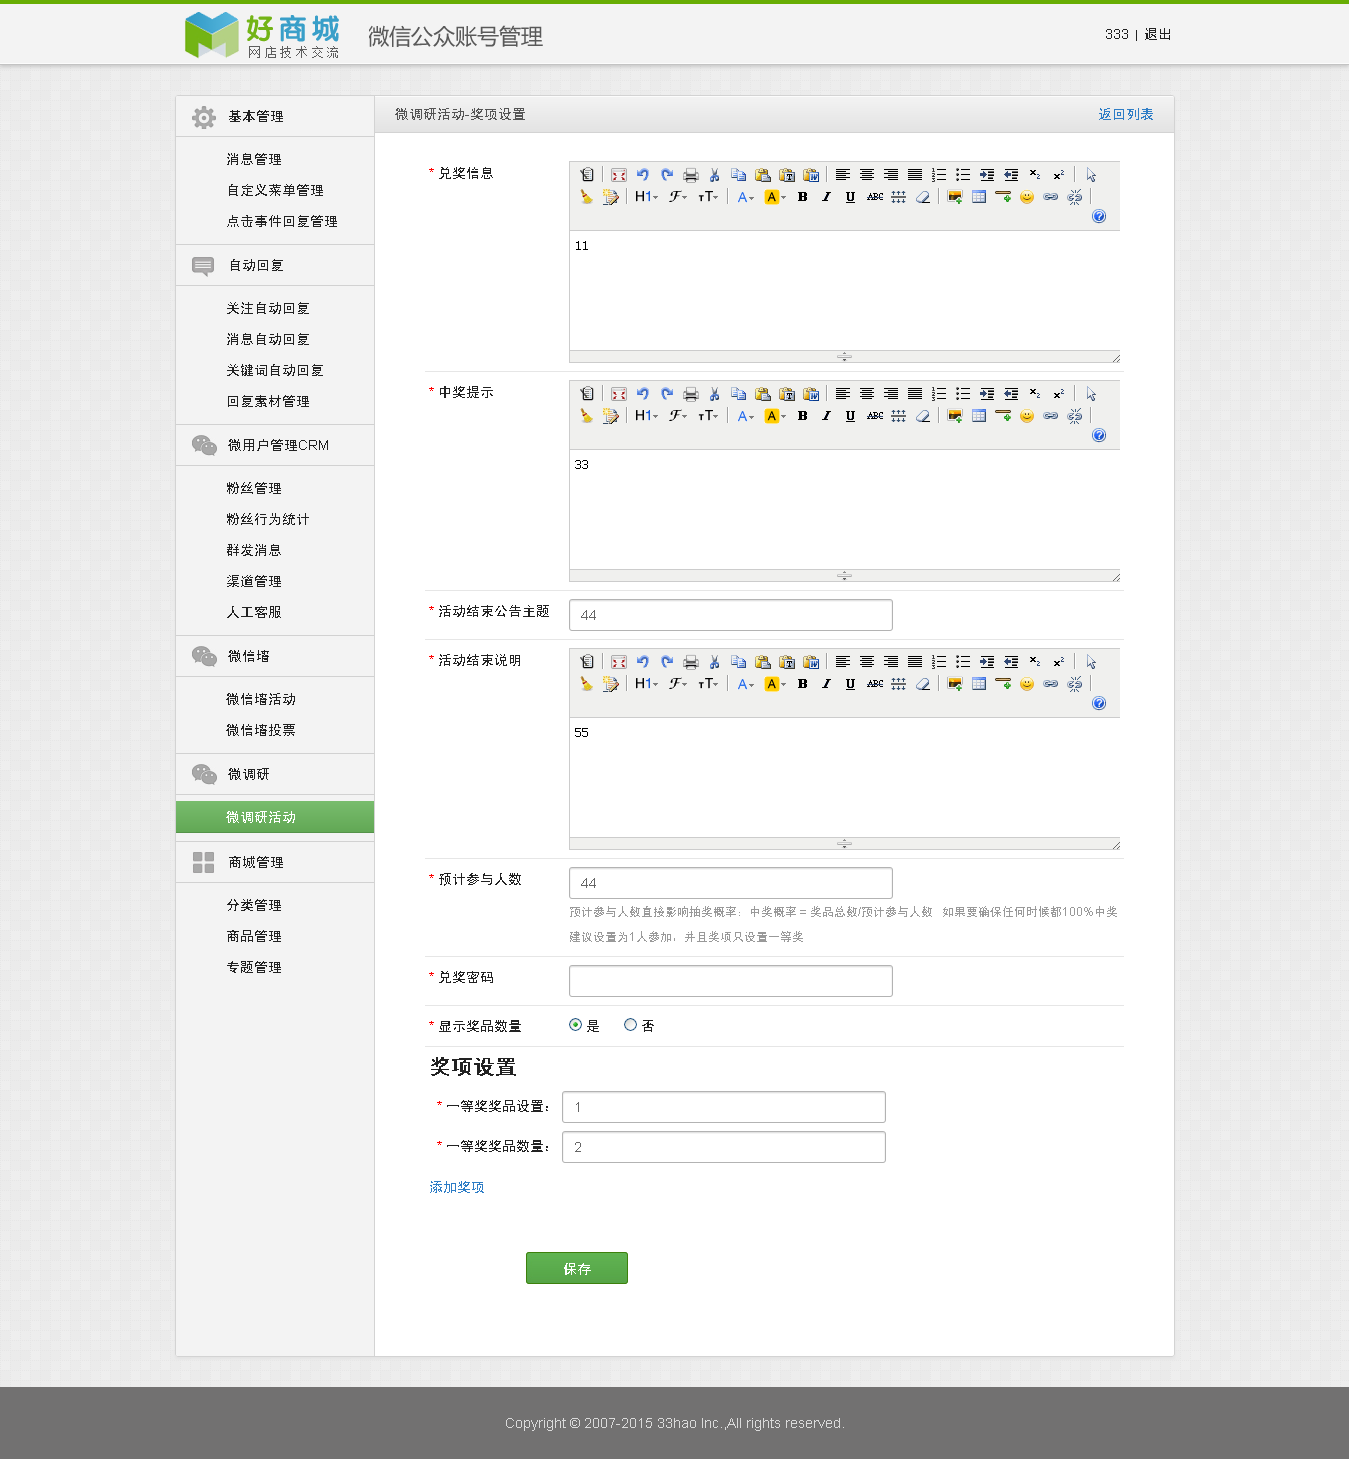Select 是 for 显示奖品数量
Image resolution: width=1349 pixels, height=1459 pixels.
[575, 1025]
